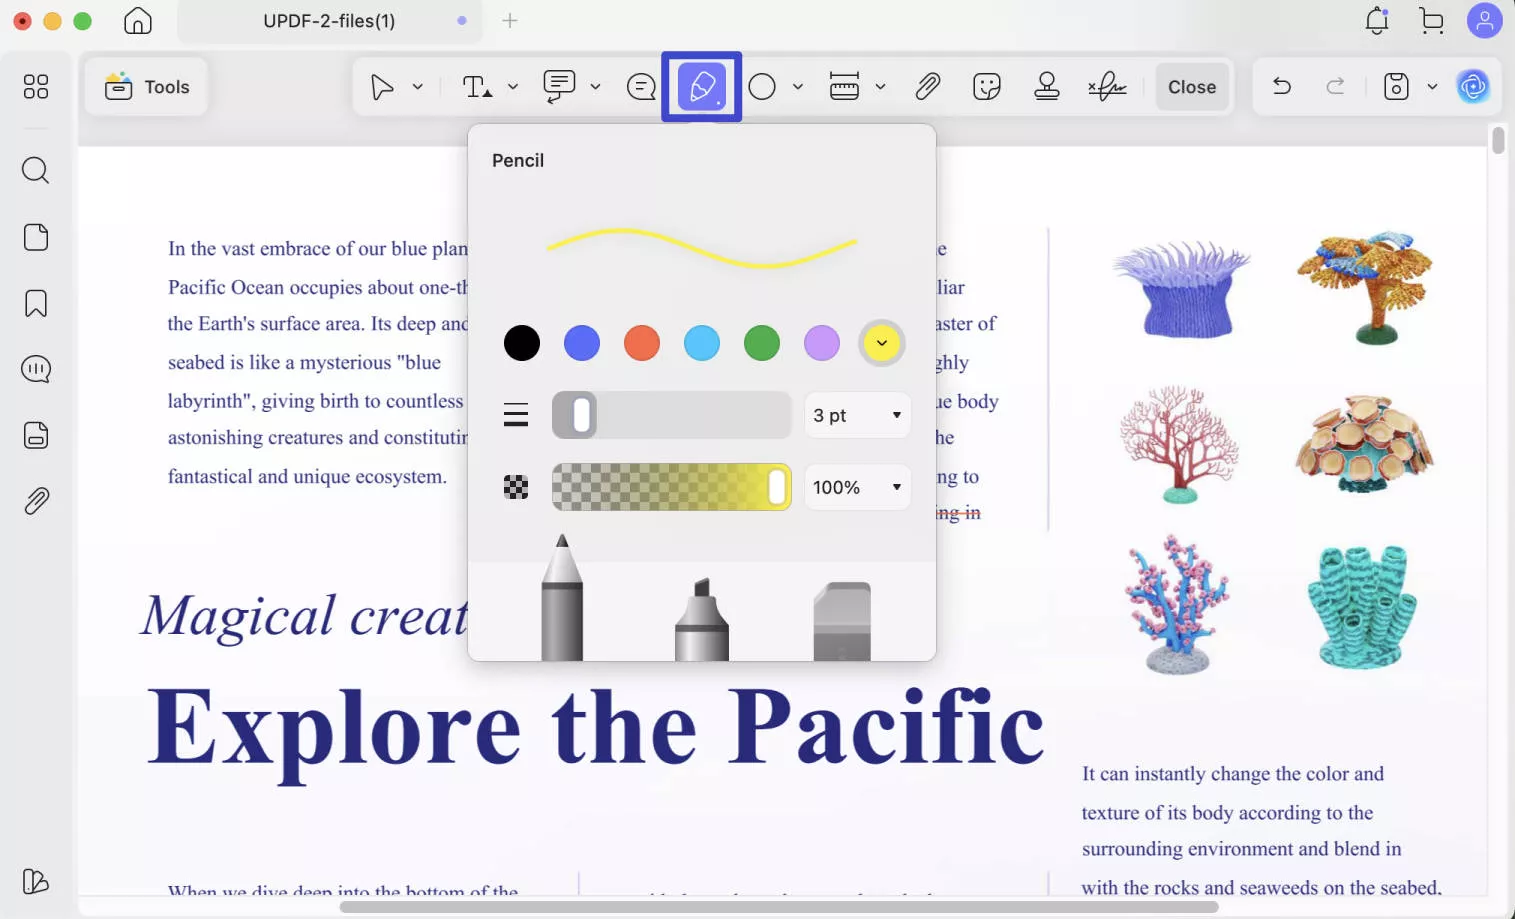Click the save file icon
The image size is (1515, 919).
1396,87
